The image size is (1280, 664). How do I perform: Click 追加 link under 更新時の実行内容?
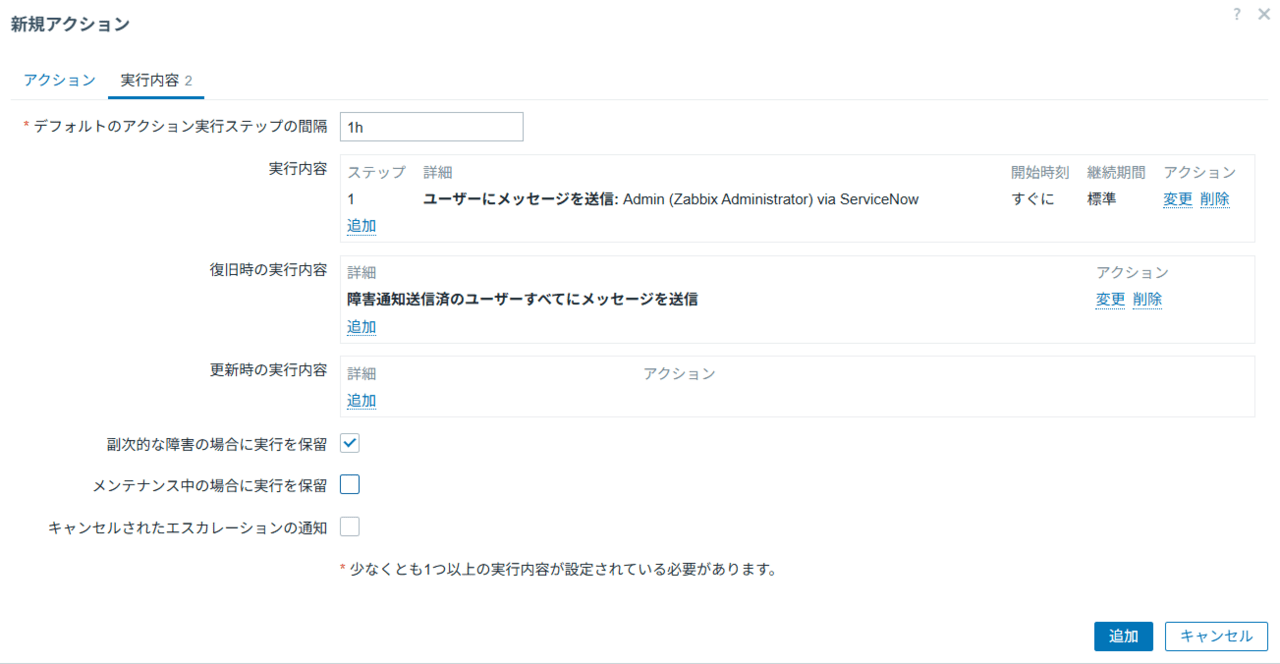[361, 401]
